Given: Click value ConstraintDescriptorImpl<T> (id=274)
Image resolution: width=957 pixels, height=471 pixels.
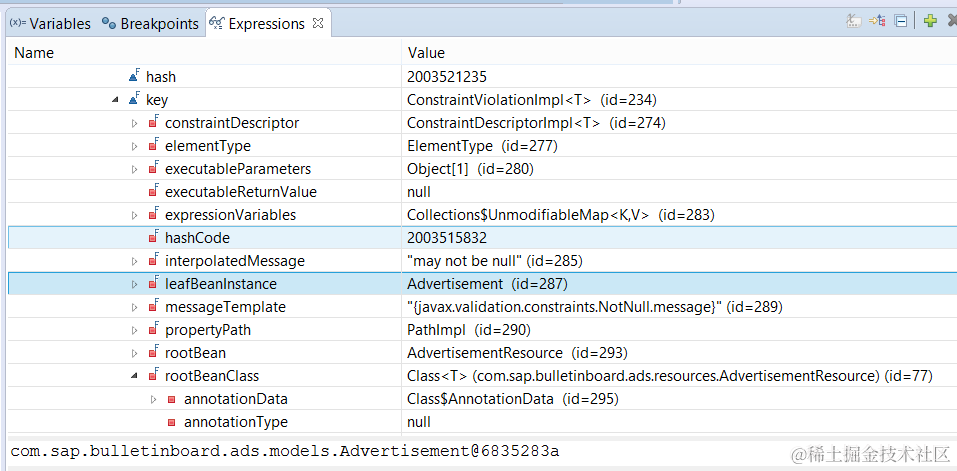Looking at the screenshot, I should click(536, 123).
